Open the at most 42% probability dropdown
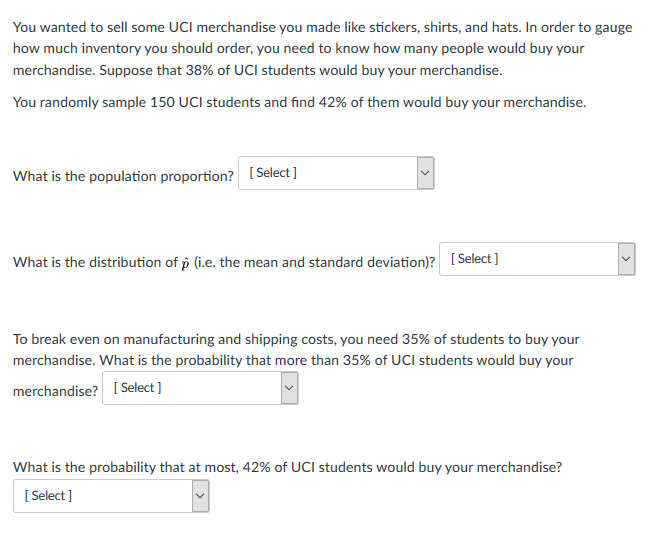 click(x=110, y=496)
